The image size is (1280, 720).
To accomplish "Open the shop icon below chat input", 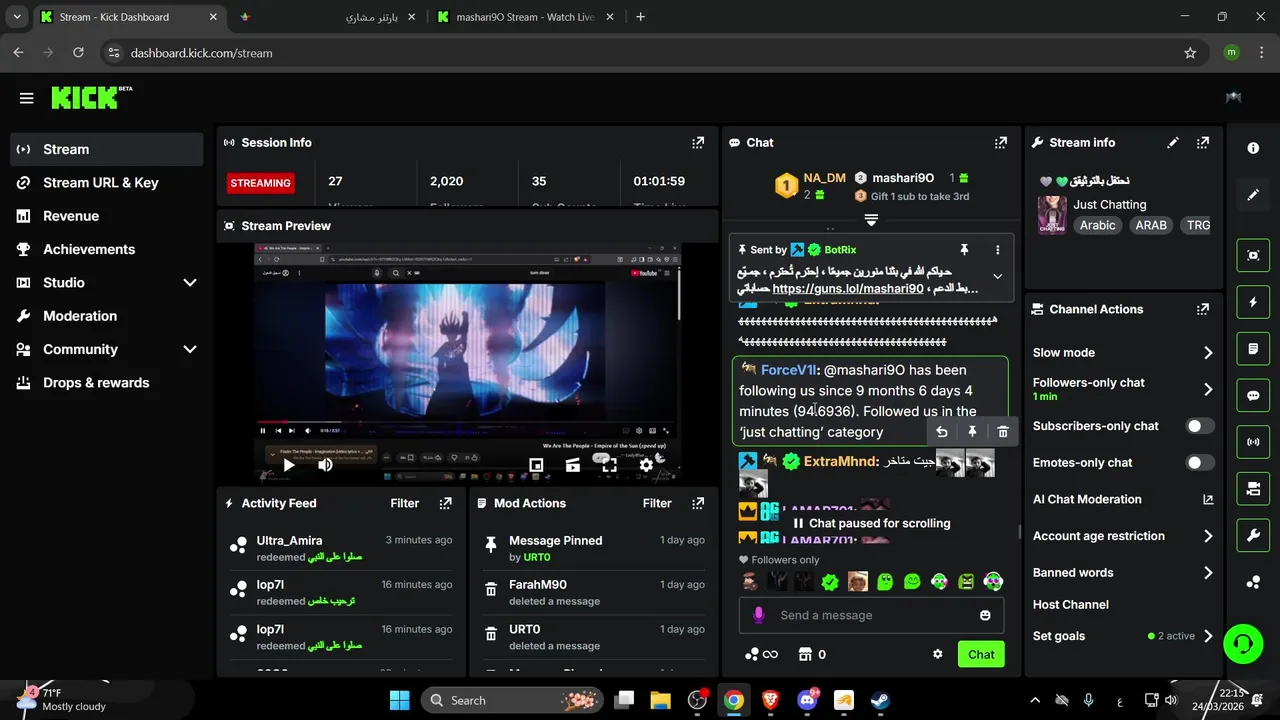I will point(805,654).
